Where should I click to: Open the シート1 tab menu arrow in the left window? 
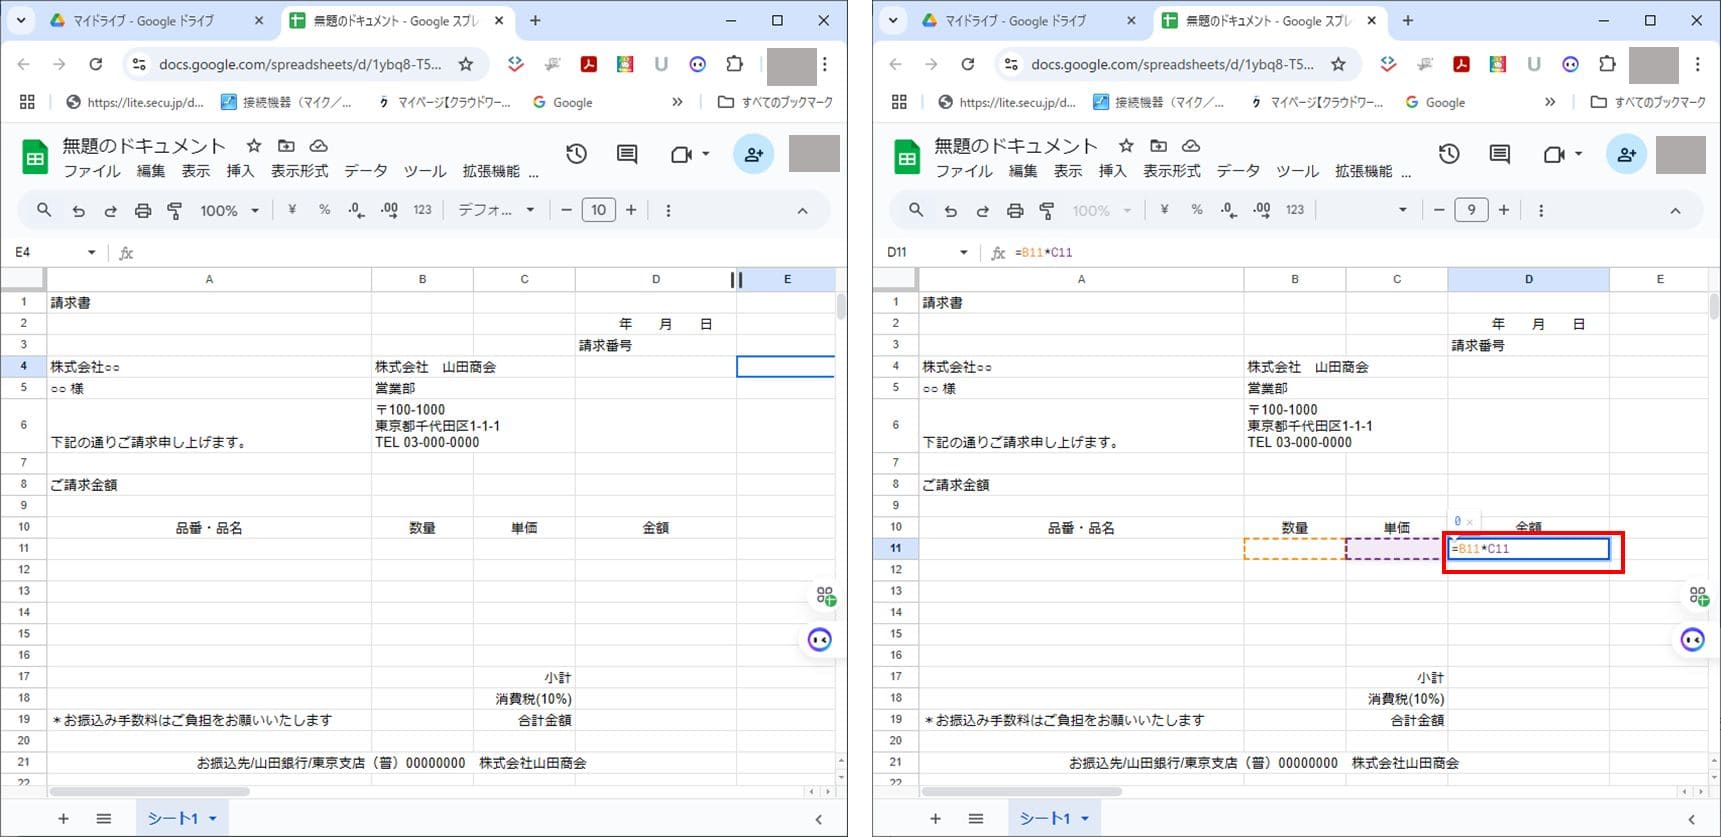click(212, 819)
